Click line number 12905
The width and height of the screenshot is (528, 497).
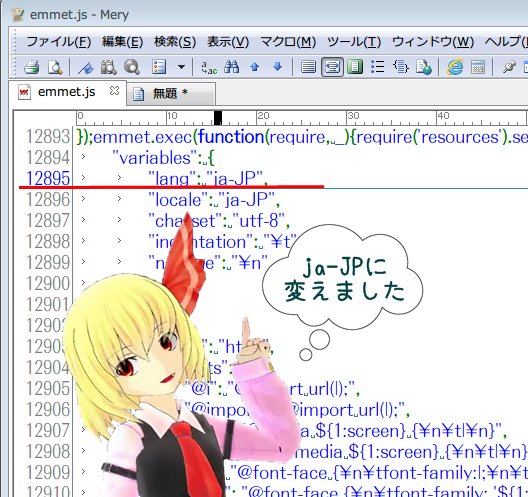47,388
